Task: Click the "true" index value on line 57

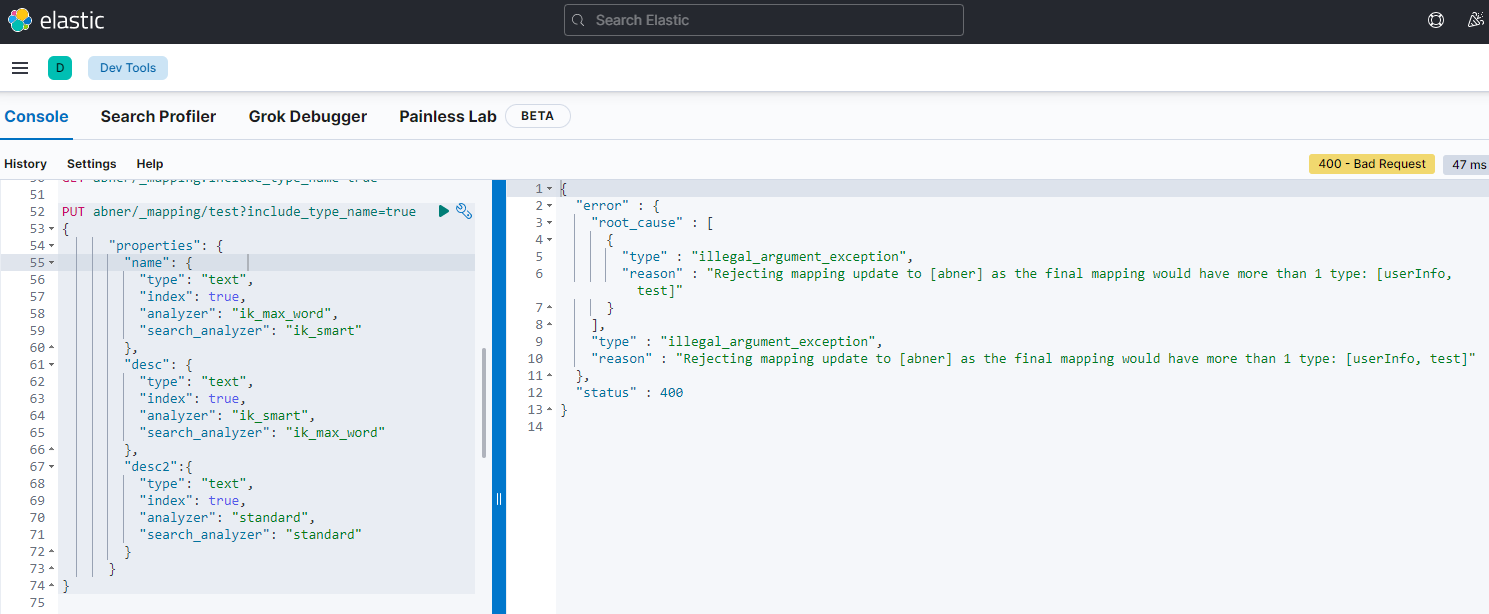Action: [x=224, y=297]
